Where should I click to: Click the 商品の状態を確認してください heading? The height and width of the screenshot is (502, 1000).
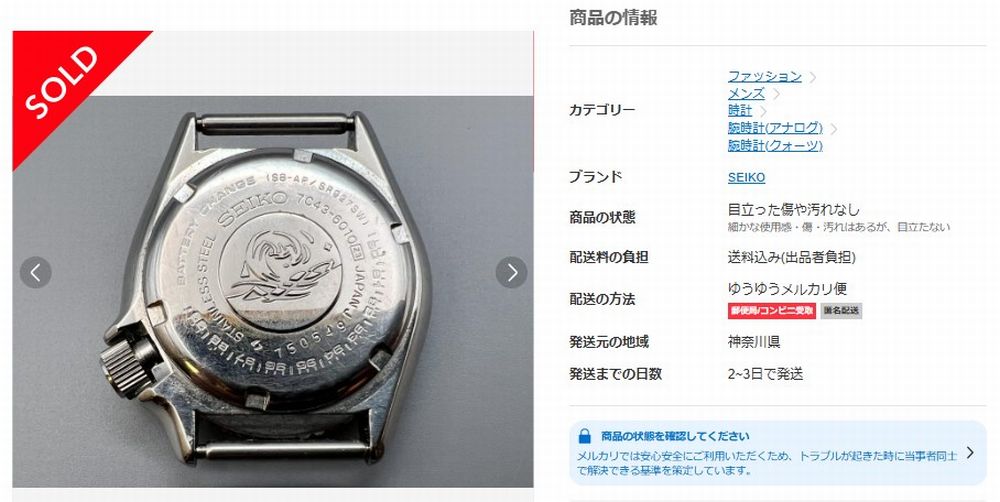tap(675, 436)
